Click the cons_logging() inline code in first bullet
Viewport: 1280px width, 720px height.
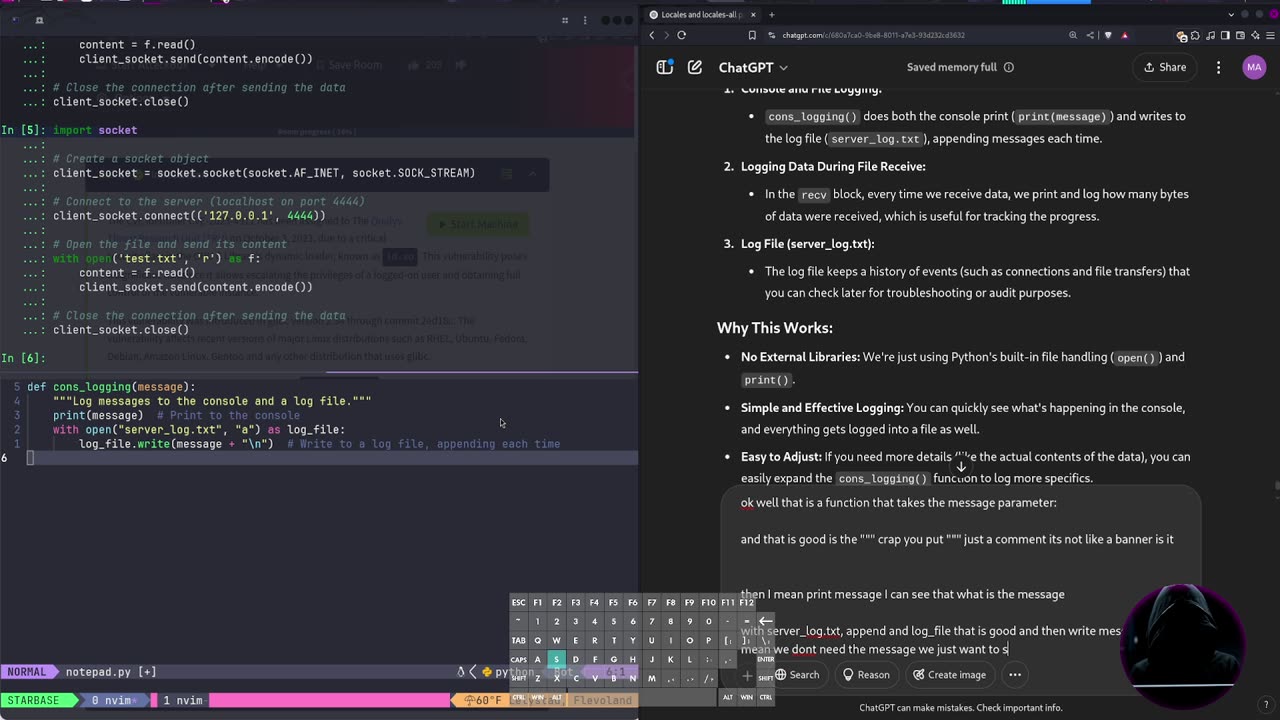coord(812,117)
